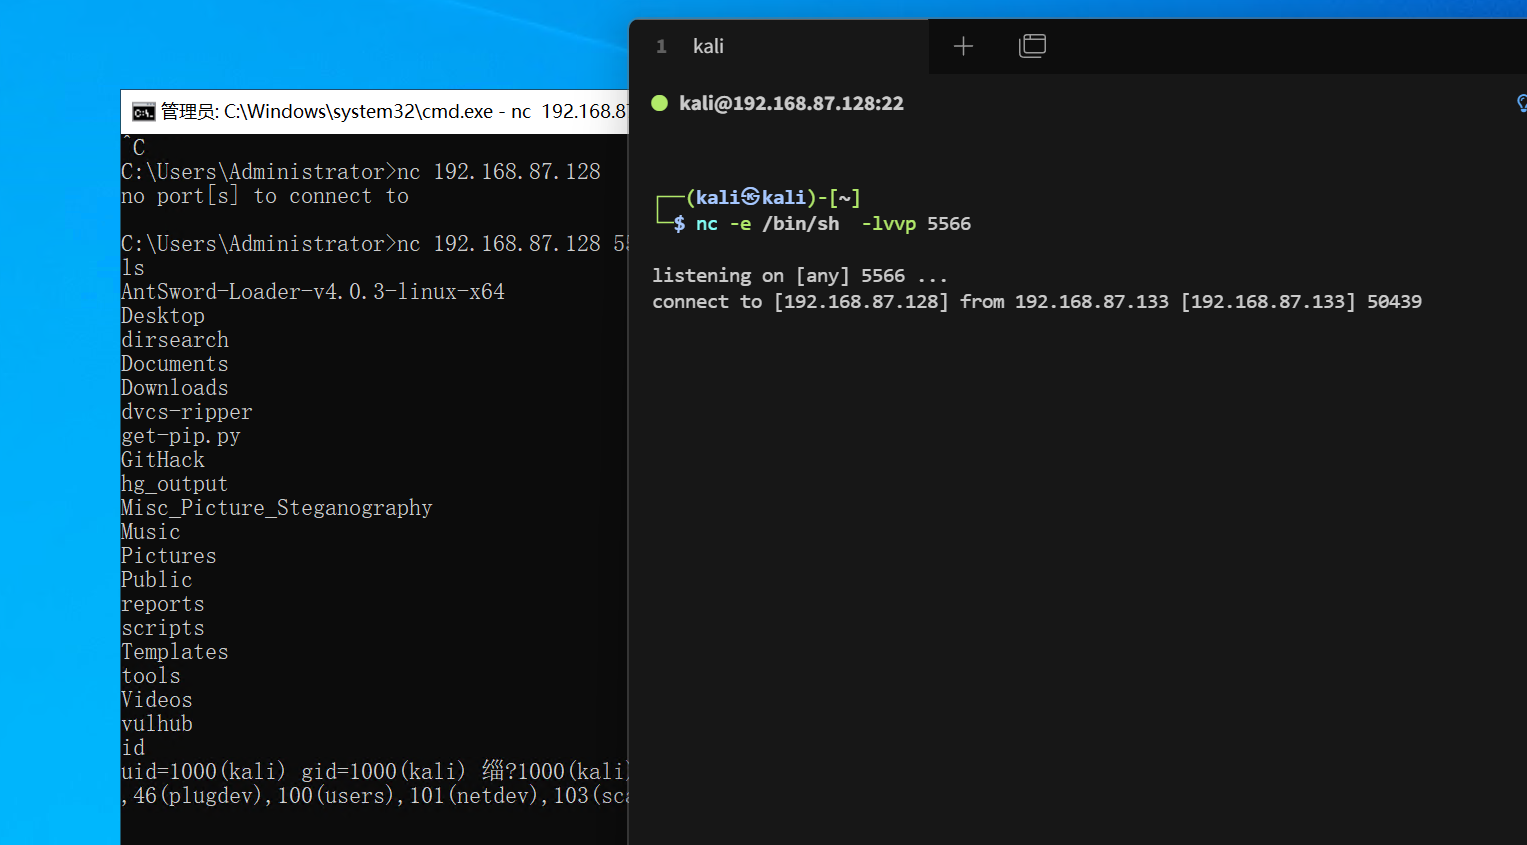Click the vulhub entry in cmd output

(x=157, y=724)
